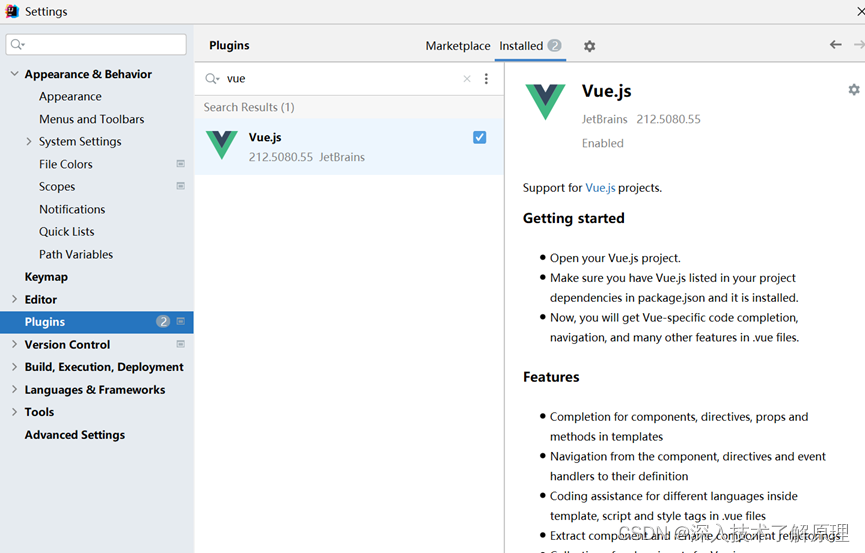Screen dimensions: 865x553
Task: Click version 212.5080.55 in details panel
Action: [x=668, y=119]
